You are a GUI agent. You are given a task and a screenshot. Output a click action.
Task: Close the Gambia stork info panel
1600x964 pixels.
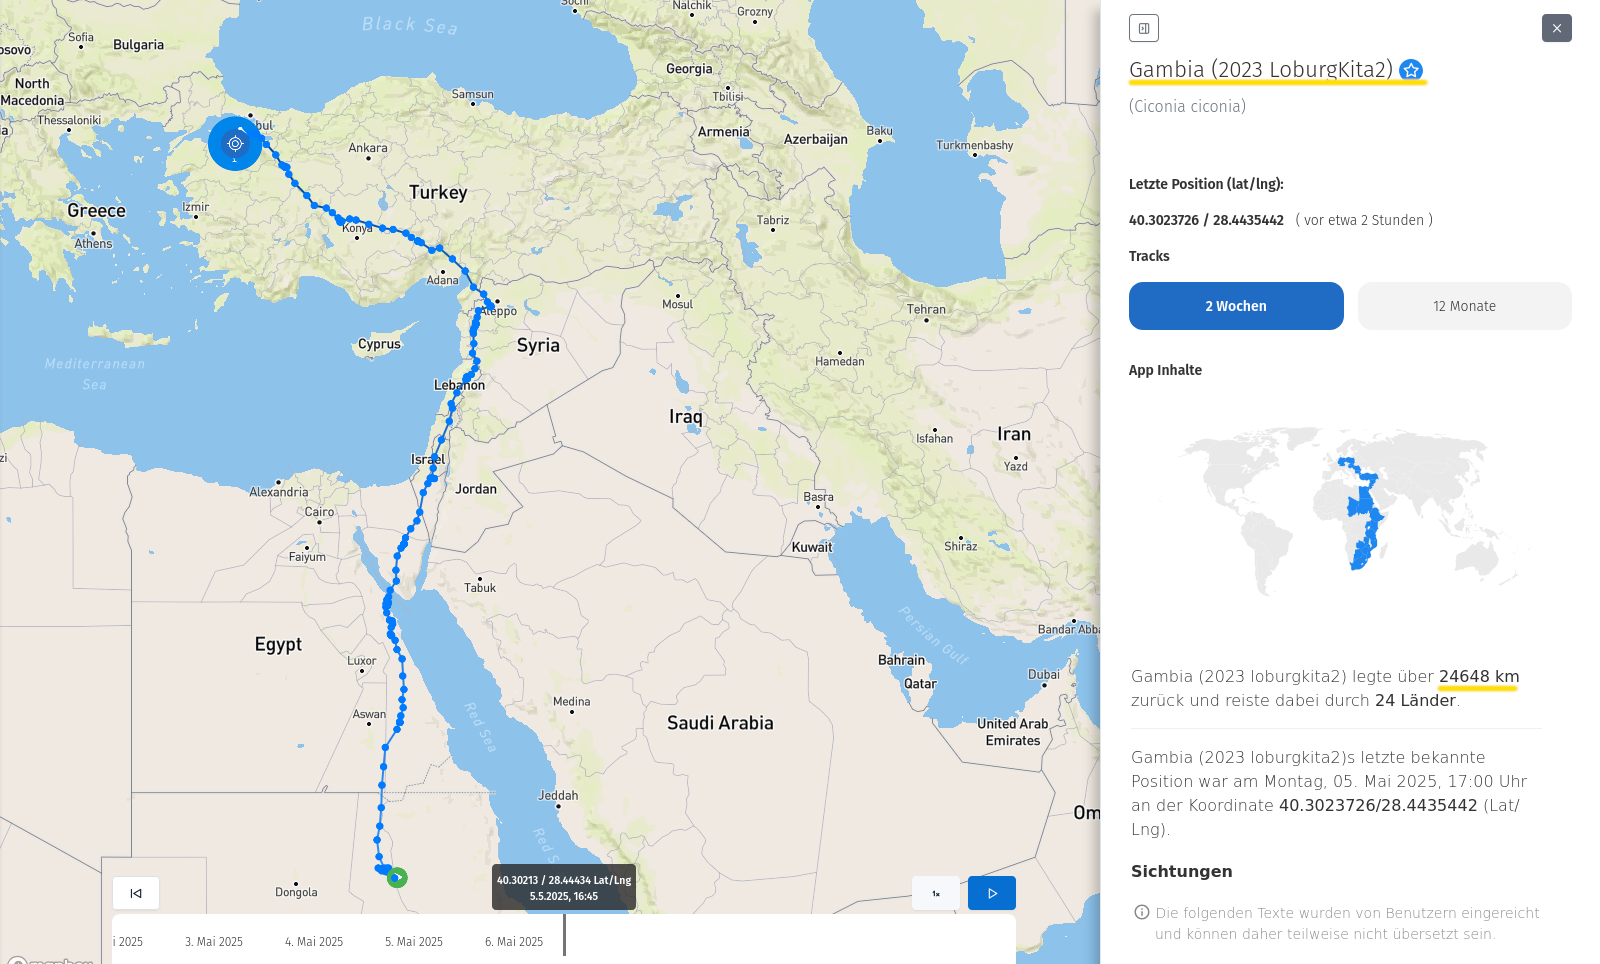1556,28
